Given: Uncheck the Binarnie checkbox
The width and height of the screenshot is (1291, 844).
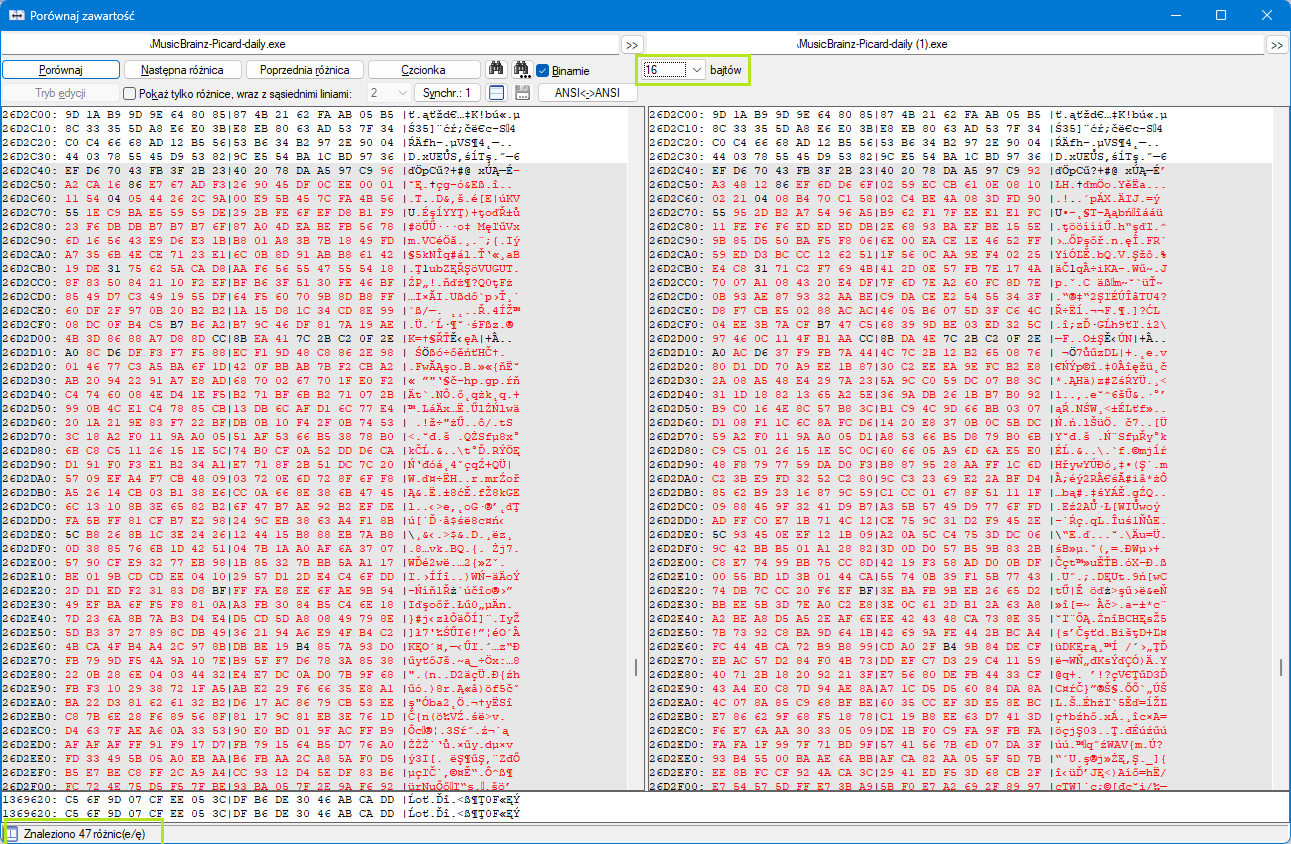Looking at the screenshot, I should pos(543,71).
